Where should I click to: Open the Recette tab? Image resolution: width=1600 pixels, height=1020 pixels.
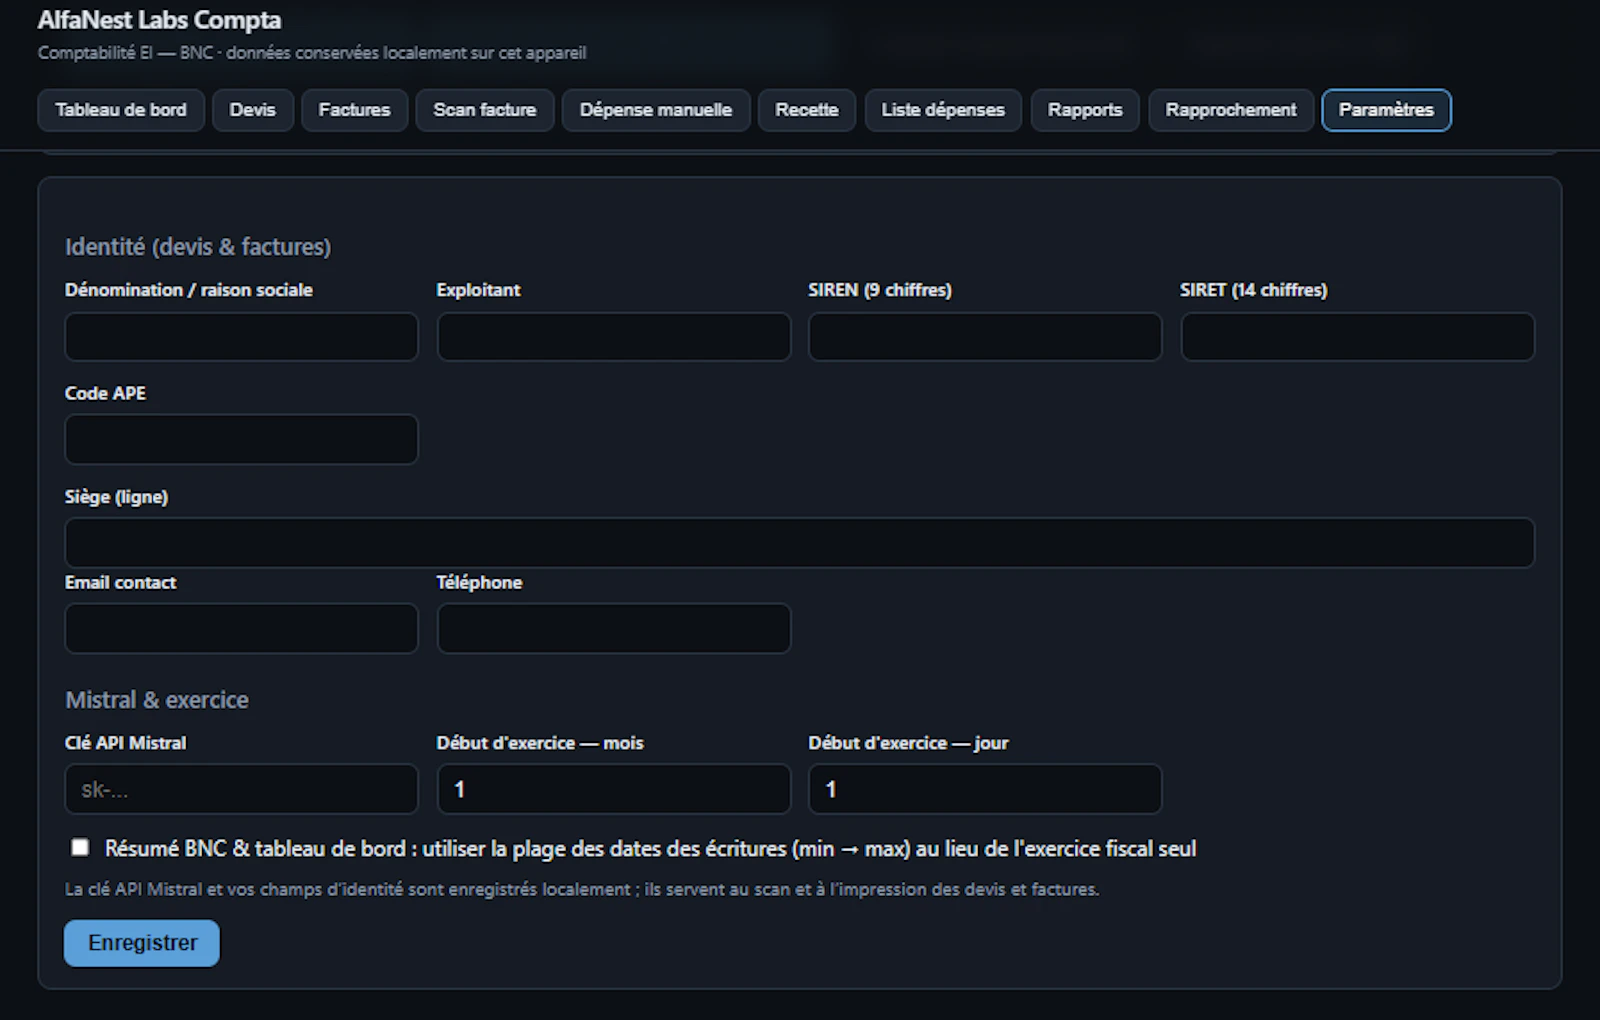coord(807,110)
